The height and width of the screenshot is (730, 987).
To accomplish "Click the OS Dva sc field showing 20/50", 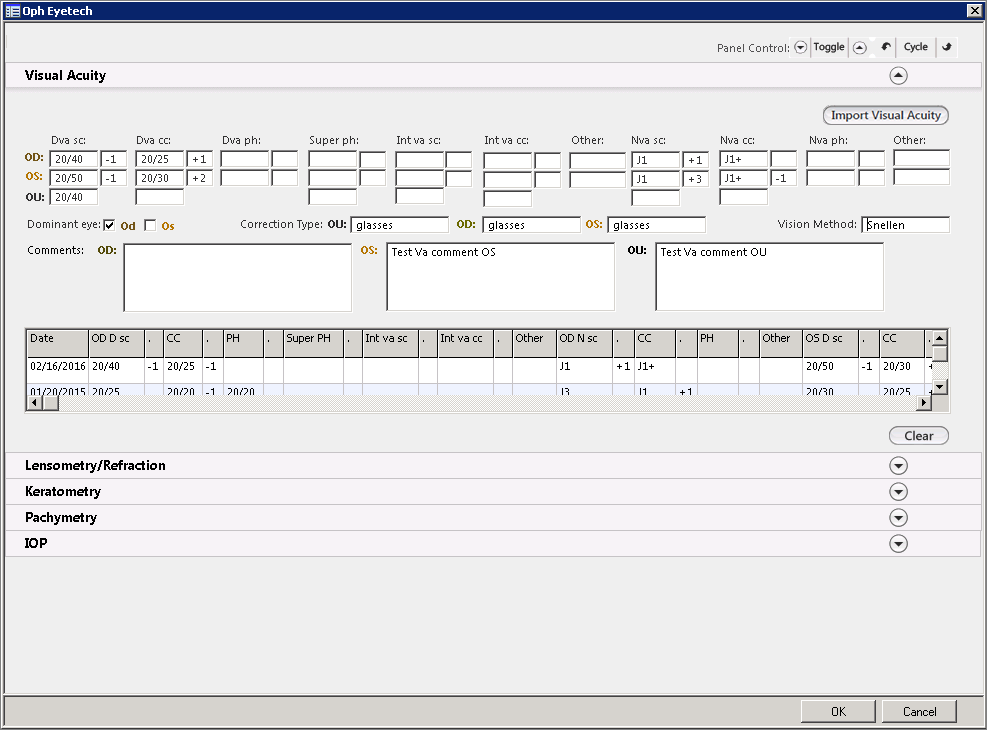I will [74, 178].
